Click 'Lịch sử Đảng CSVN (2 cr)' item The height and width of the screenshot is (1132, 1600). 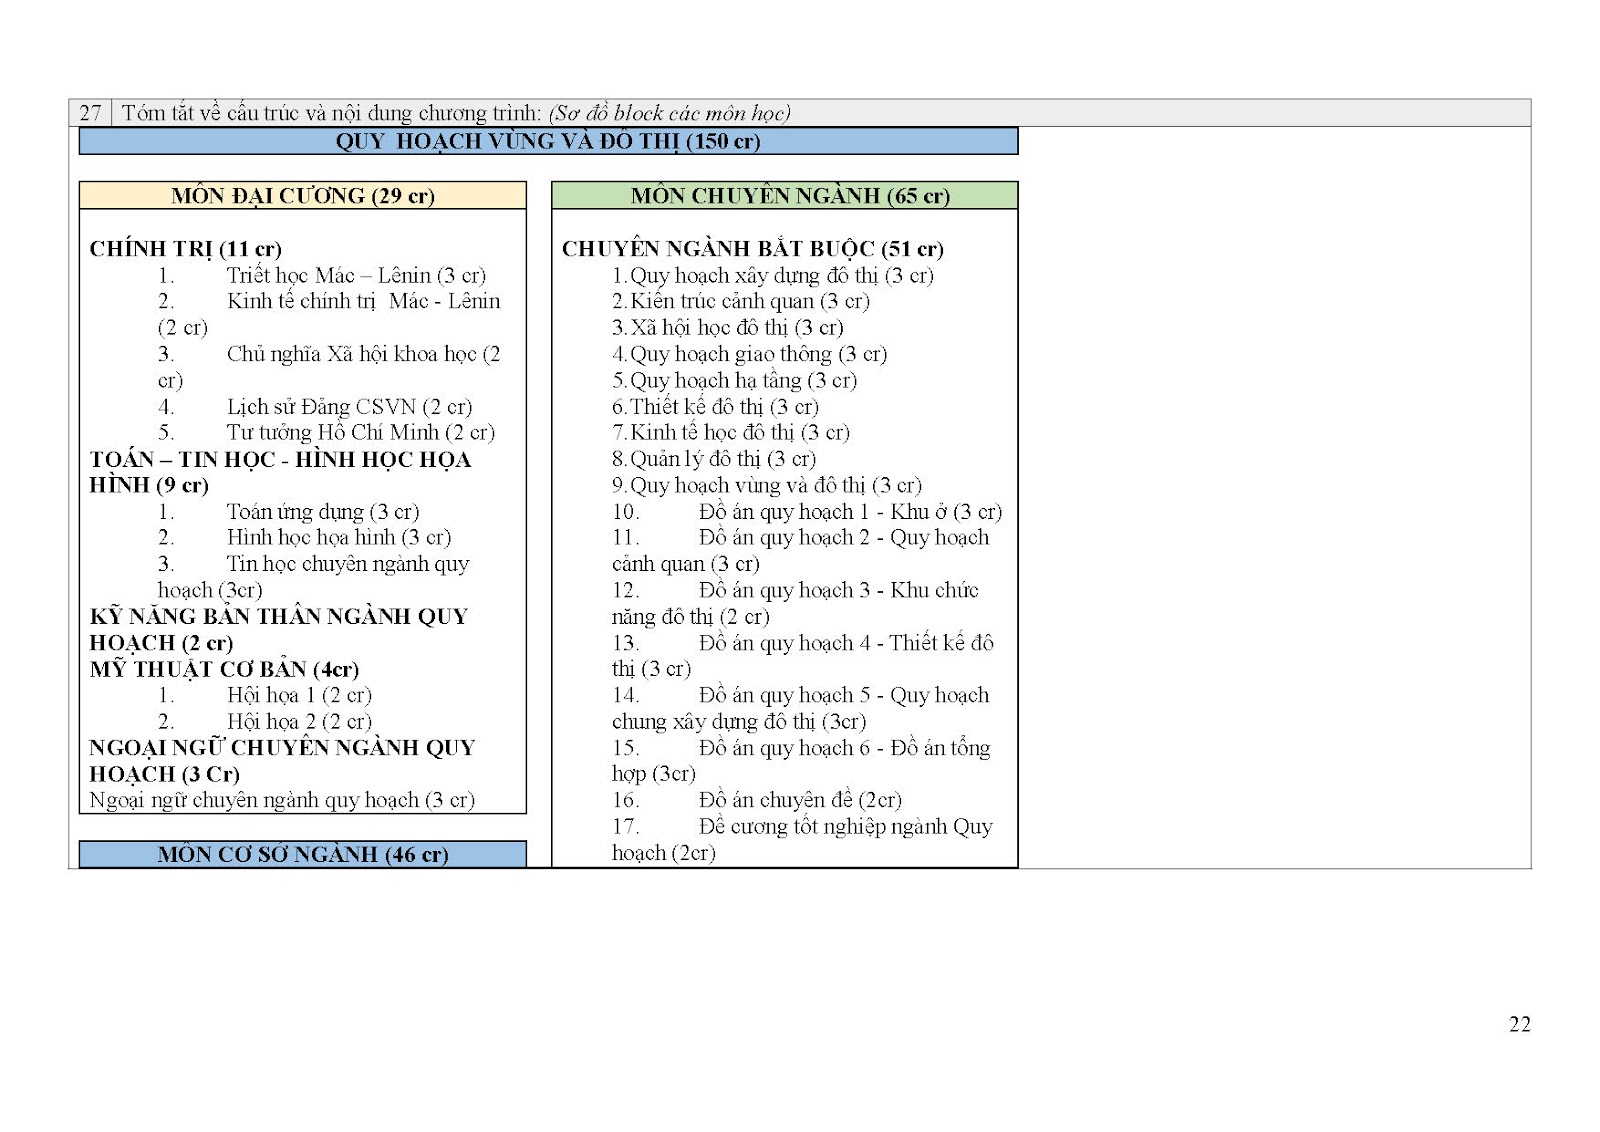coord(348,407)
